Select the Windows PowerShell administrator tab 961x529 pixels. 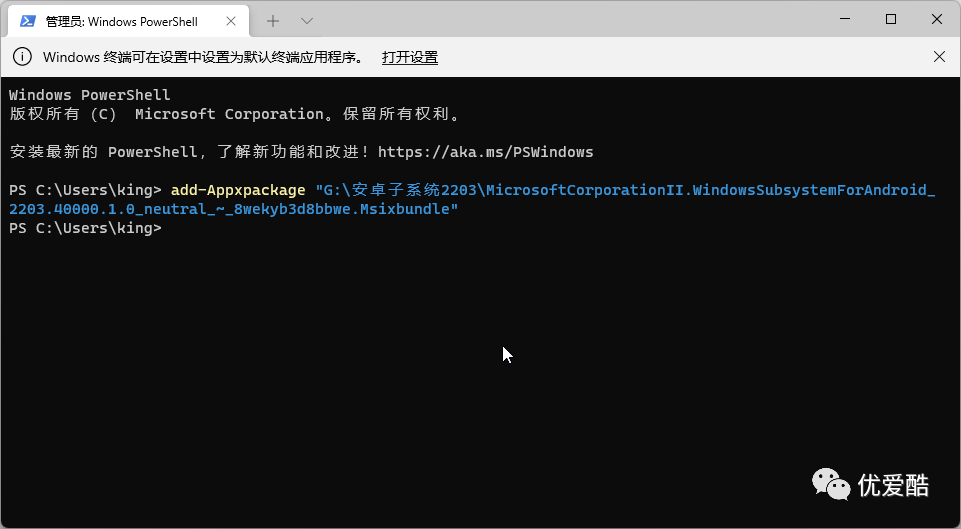[x=129, y=21]
